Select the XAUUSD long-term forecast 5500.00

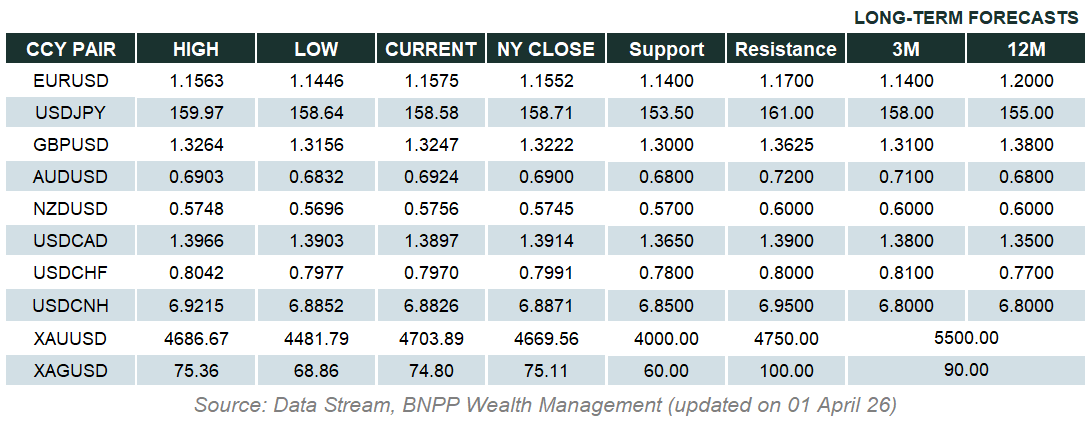tap(966, 339)
